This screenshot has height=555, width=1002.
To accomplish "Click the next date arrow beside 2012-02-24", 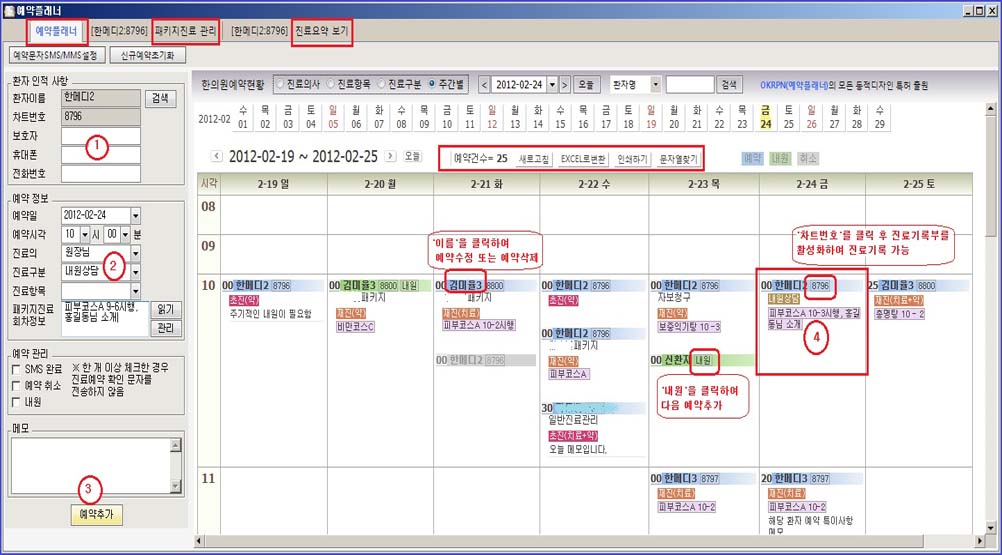I will point(564,84).
